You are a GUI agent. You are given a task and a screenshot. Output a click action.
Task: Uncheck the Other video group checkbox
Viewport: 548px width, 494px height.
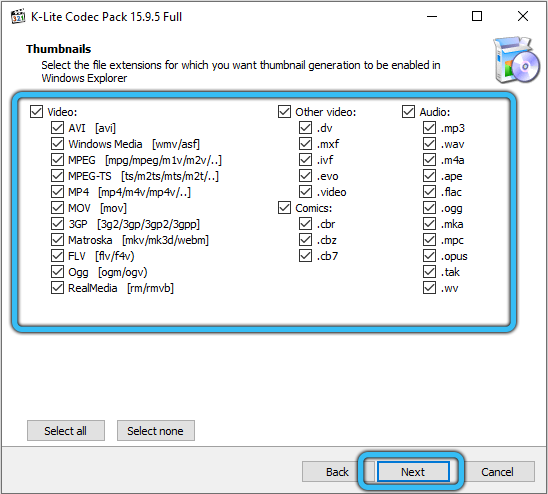click(284, 112)
